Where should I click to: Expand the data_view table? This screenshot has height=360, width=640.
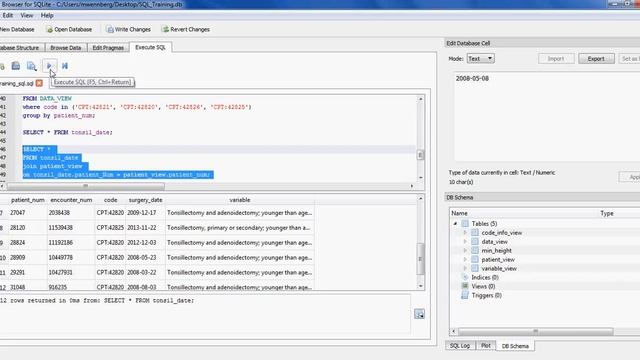pyautogui.click(x=465, y=242)
